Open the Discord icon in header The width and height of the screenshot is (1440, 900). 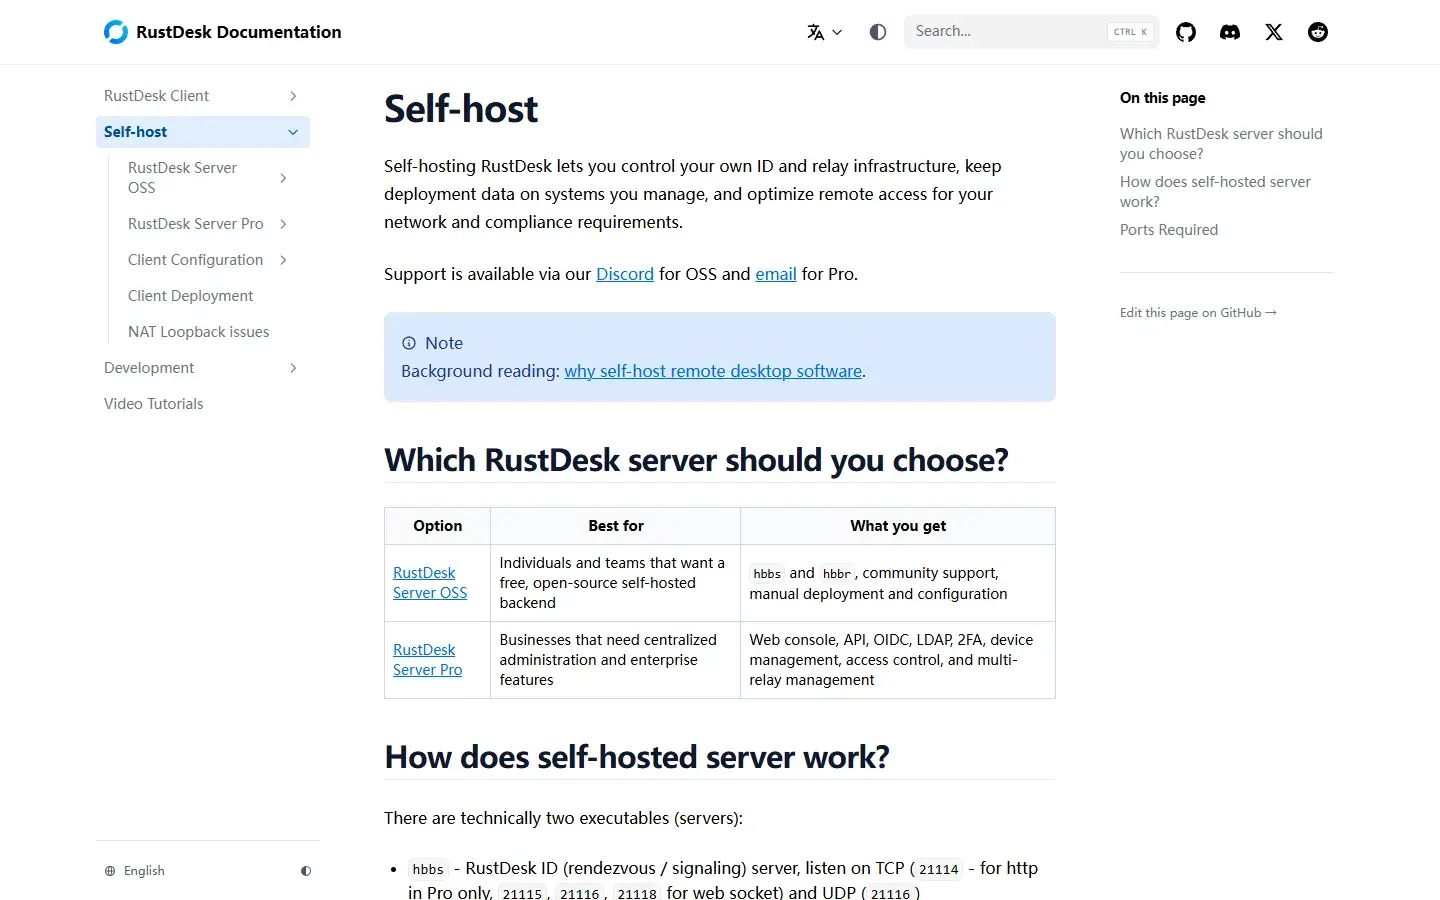coord(1230,32)
